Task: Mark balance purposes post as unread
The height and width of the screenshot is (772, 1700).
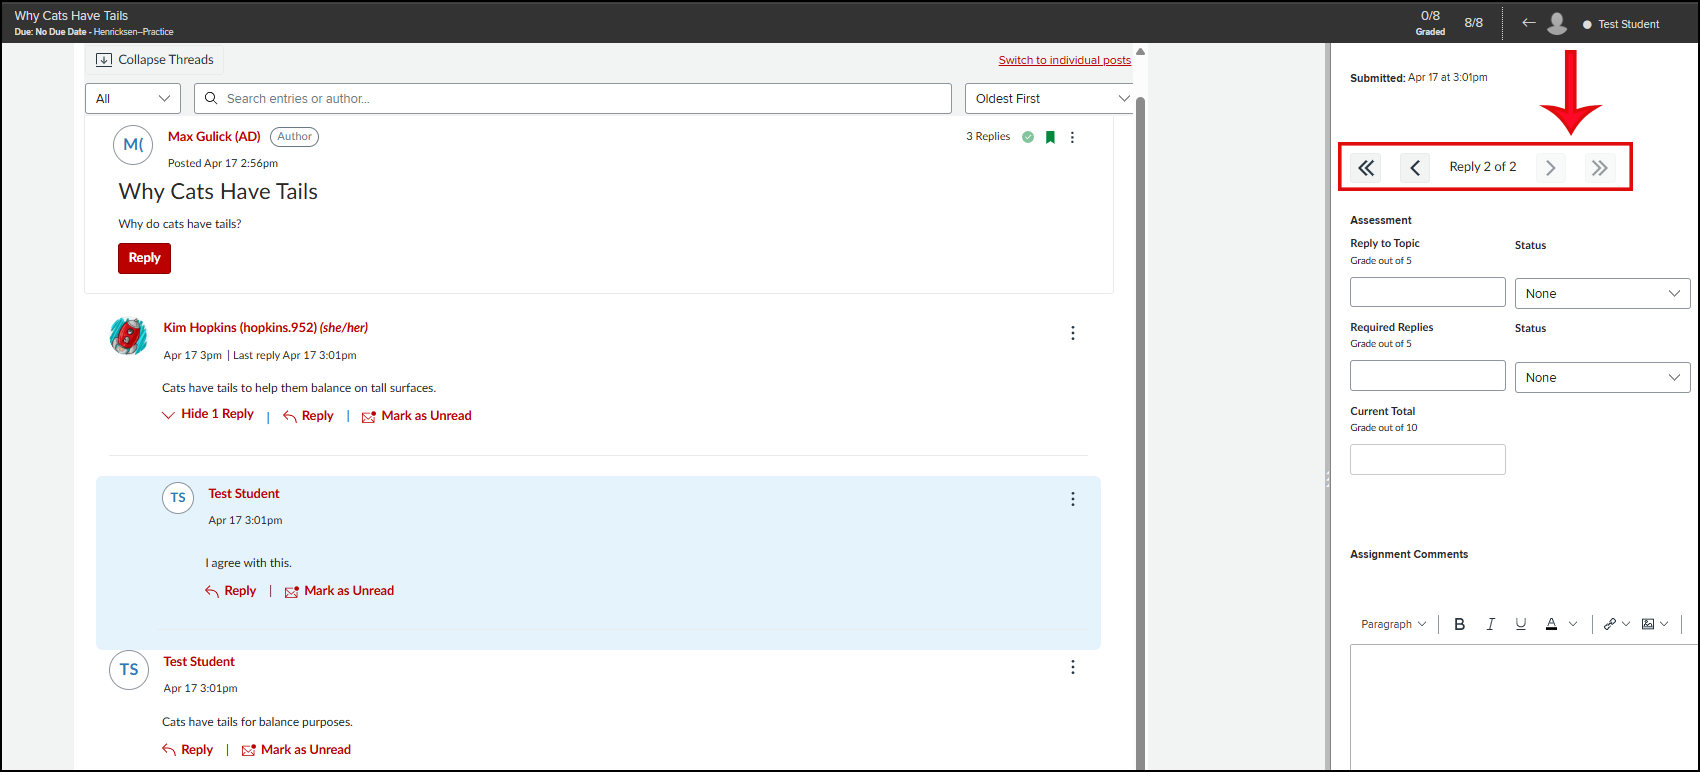Action: (296, 750)
